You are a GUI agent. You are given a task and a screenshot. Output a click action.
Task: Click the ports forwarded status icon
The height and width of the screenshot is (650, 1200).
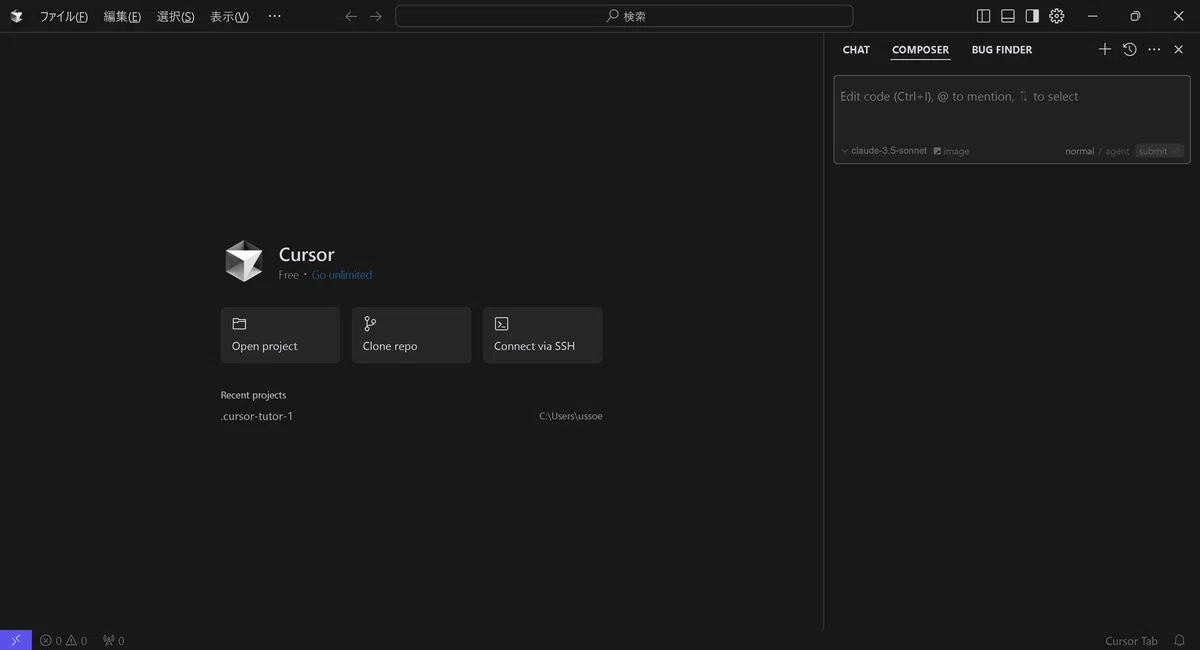[x=113, y=640]
